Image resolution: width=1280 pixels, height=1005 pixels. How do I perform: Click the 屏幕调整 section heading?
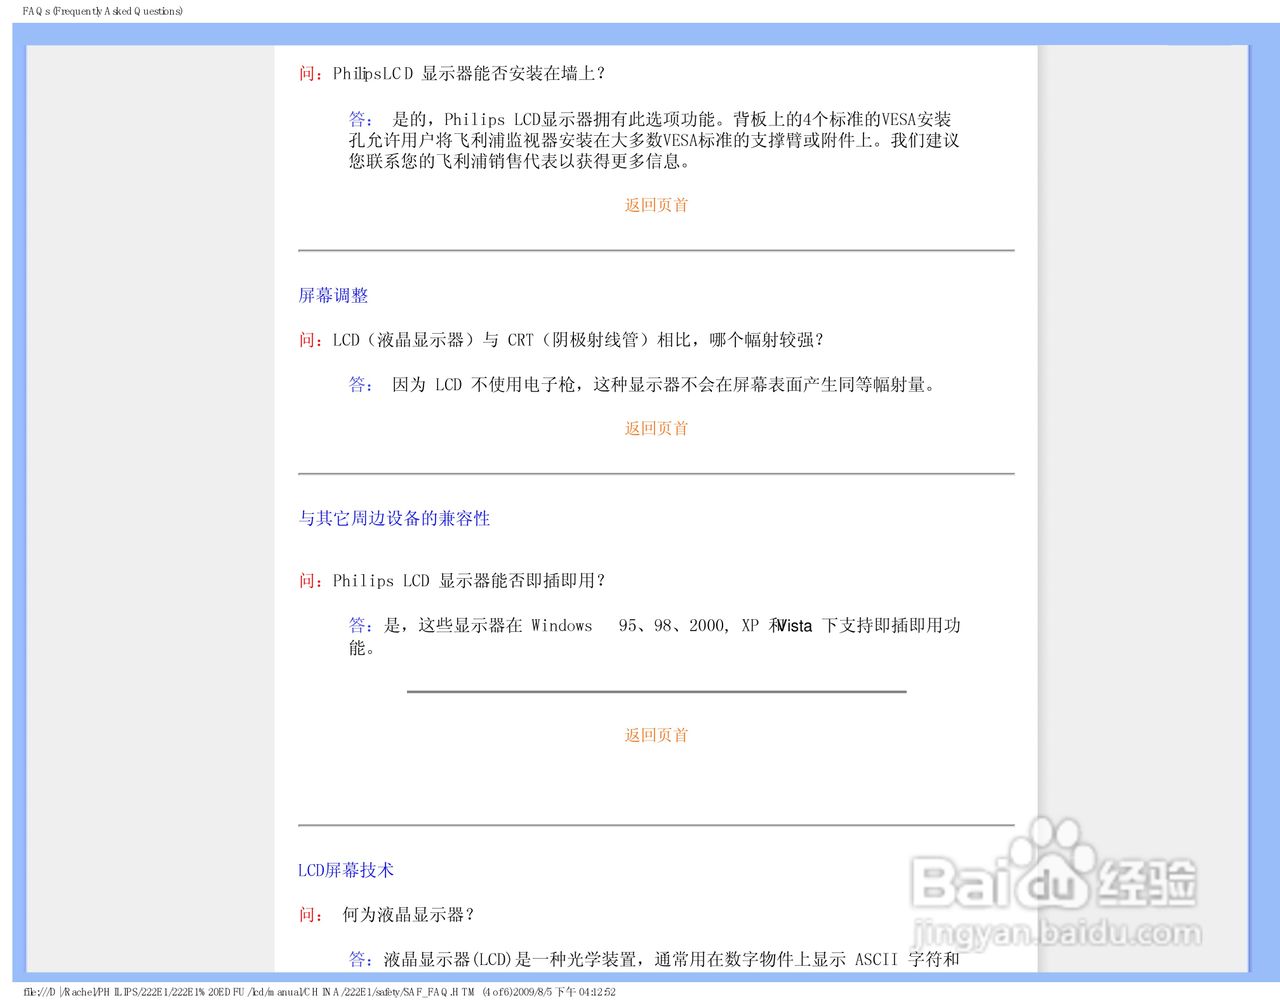tap(333, 295)
